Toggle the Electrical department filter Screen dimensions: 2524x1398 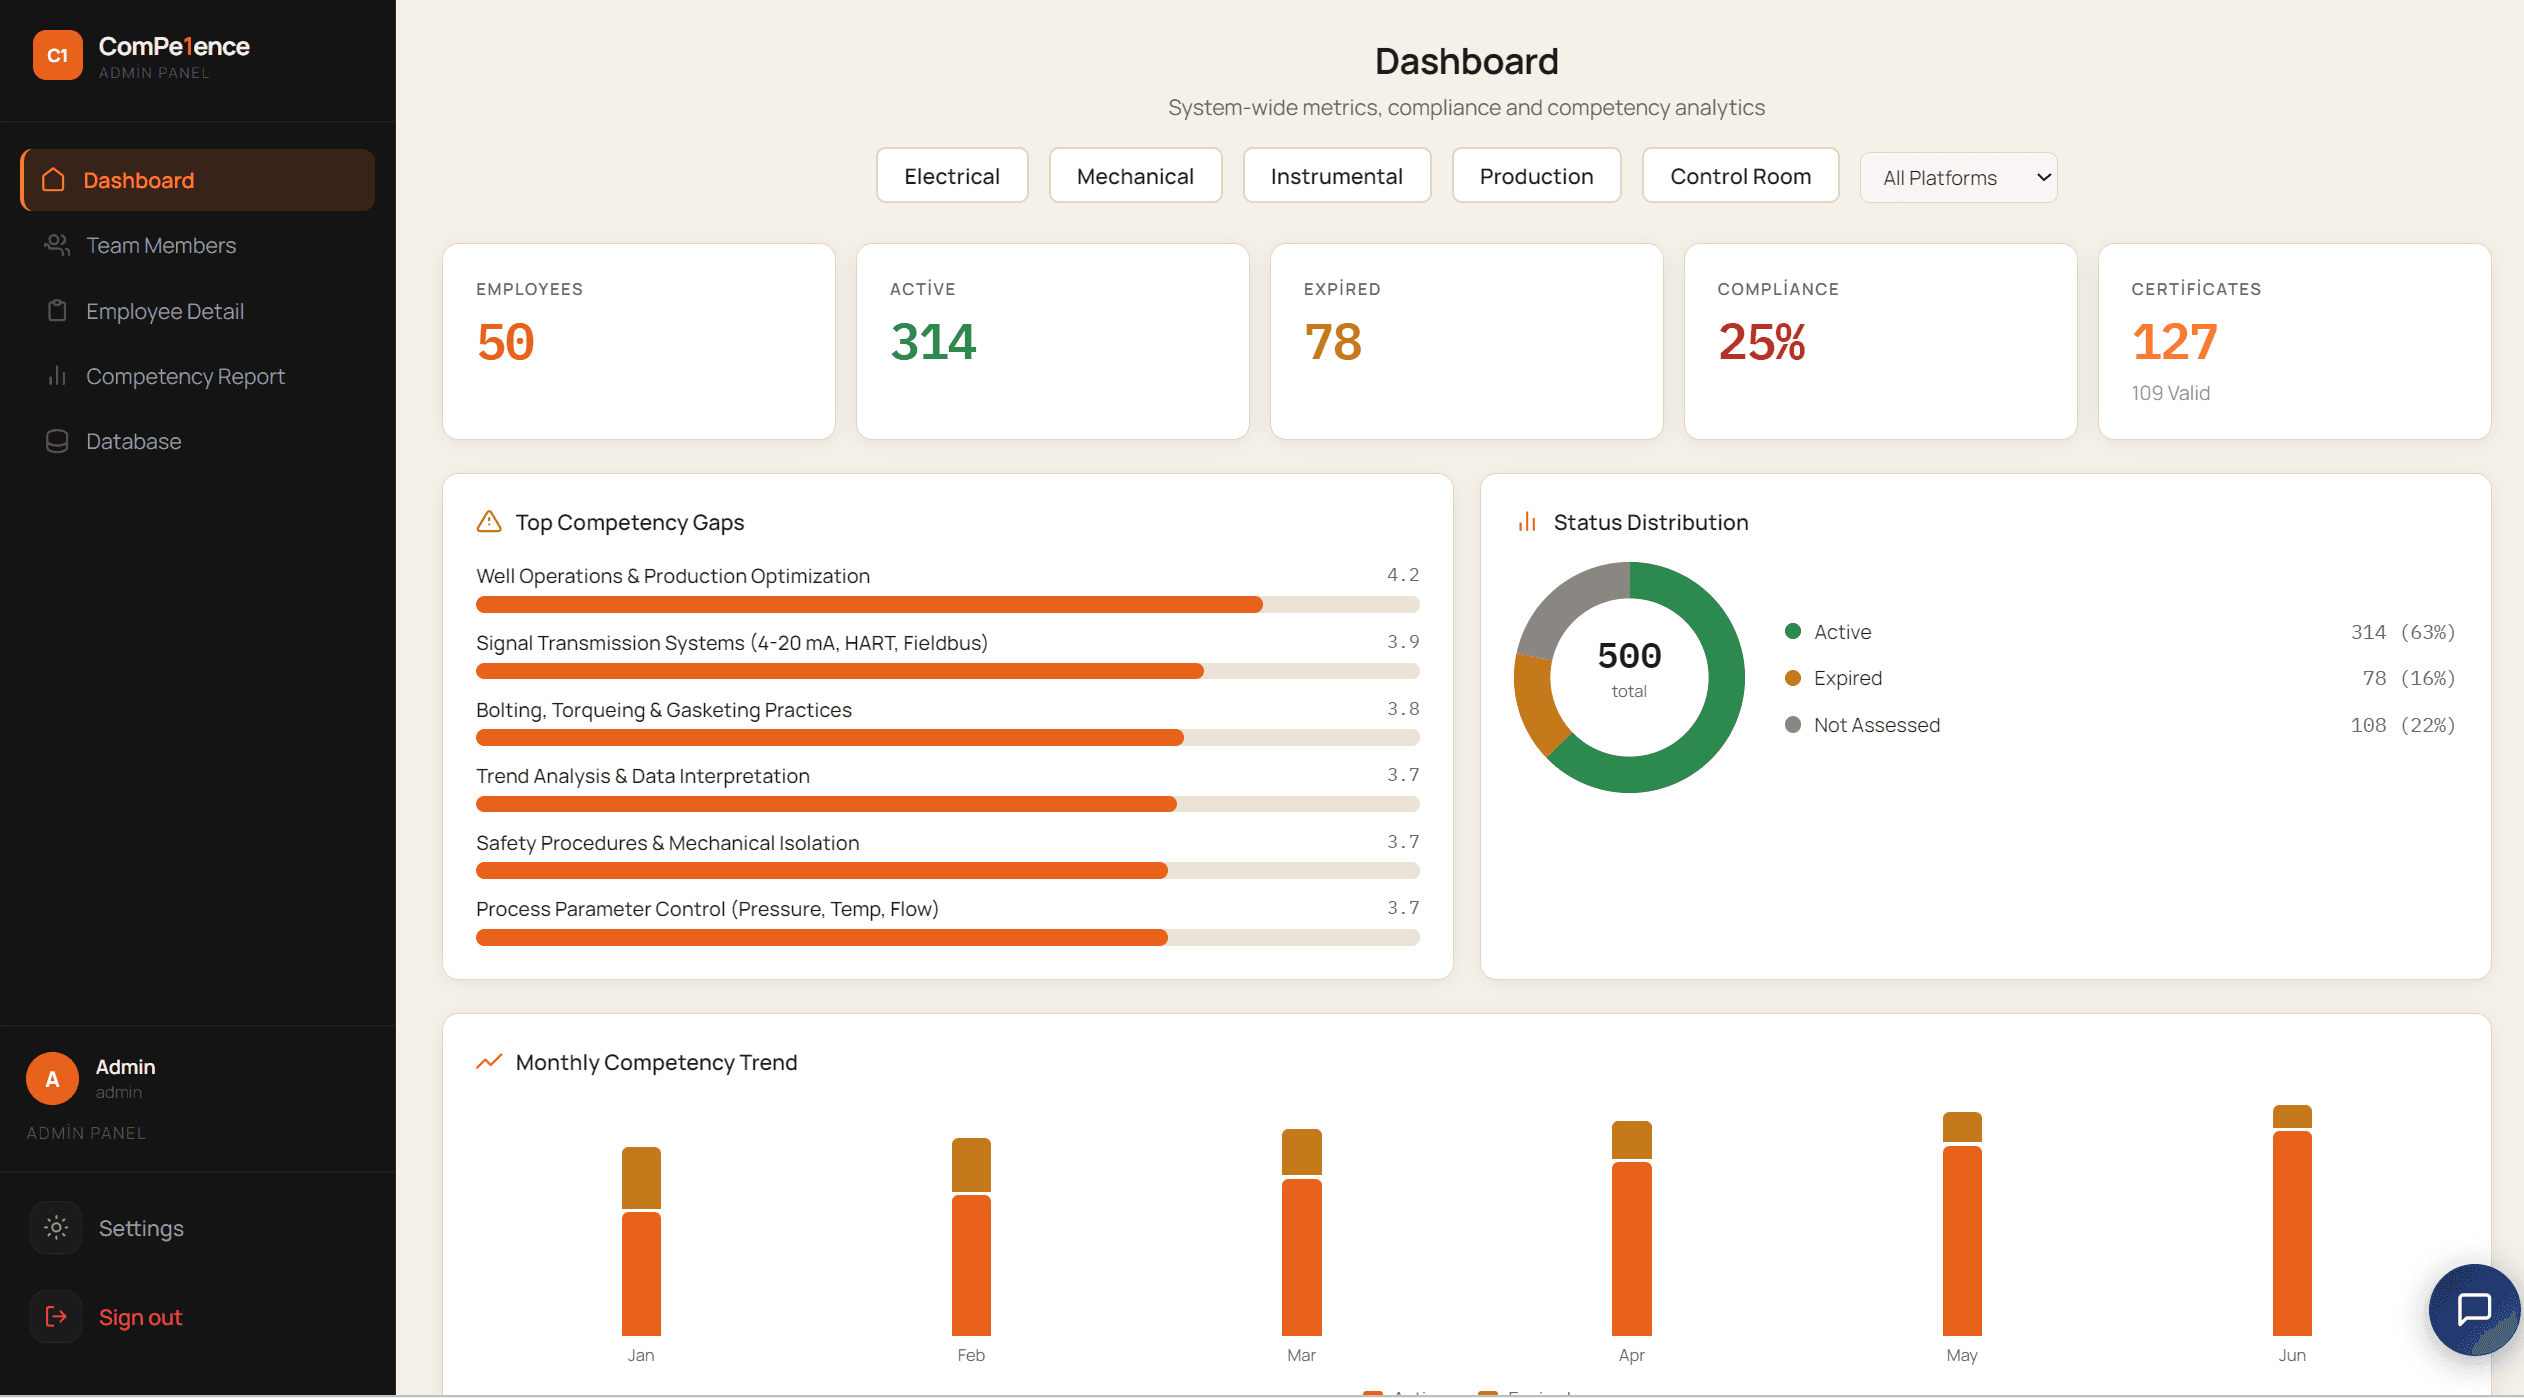951,176
